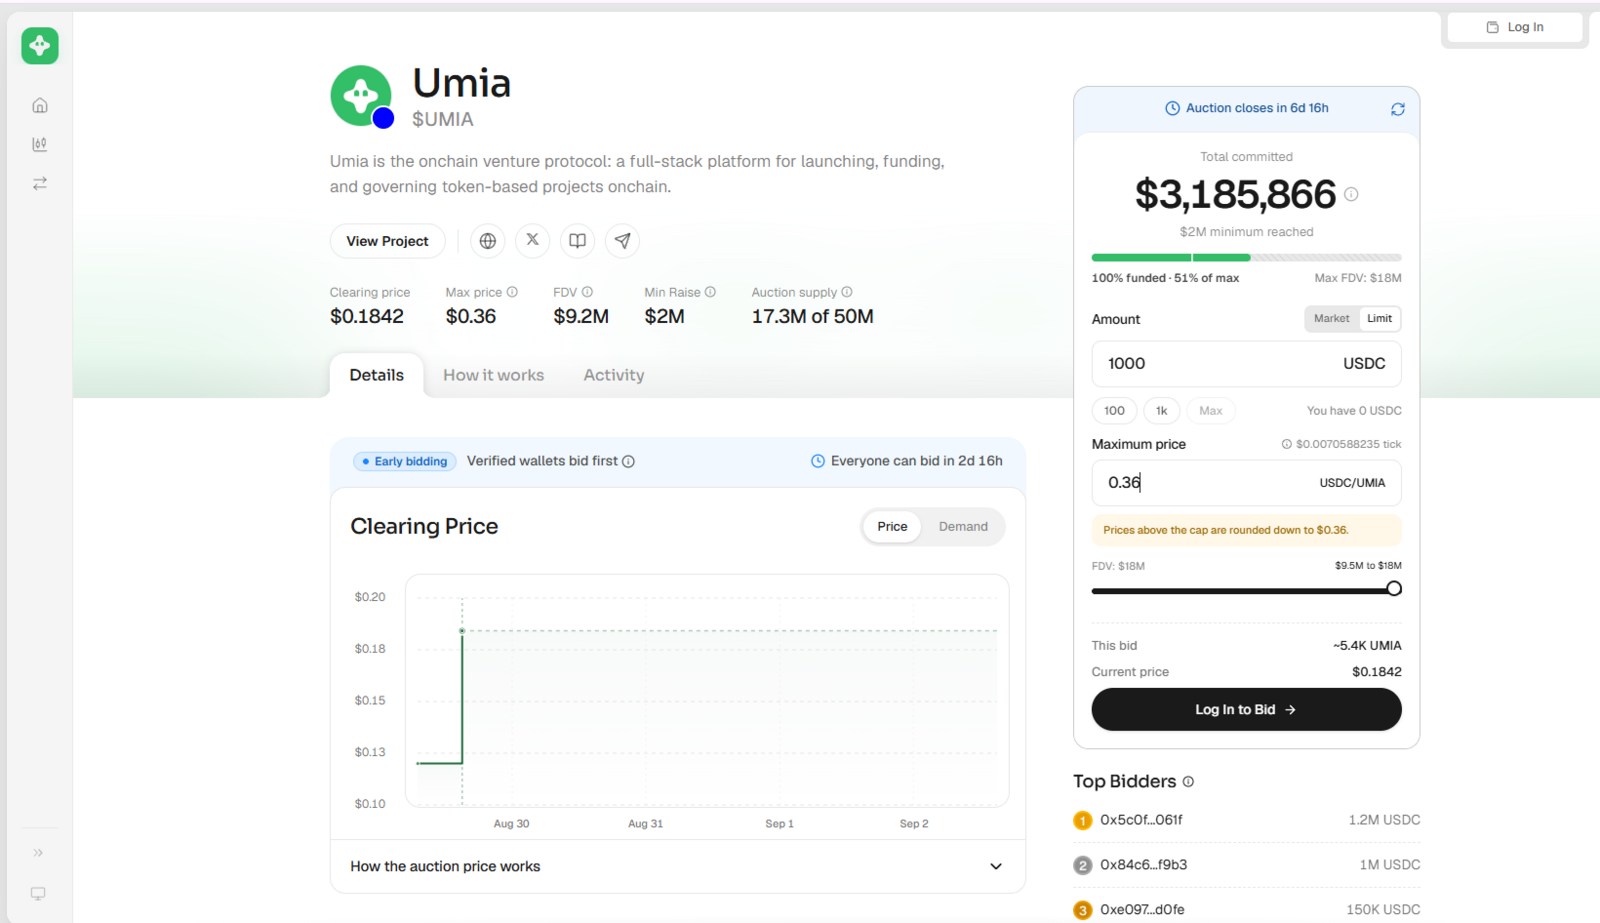
Task: Click info icon next to Top Bidders
Action: pyautogui.click(x=1188, y=782)
